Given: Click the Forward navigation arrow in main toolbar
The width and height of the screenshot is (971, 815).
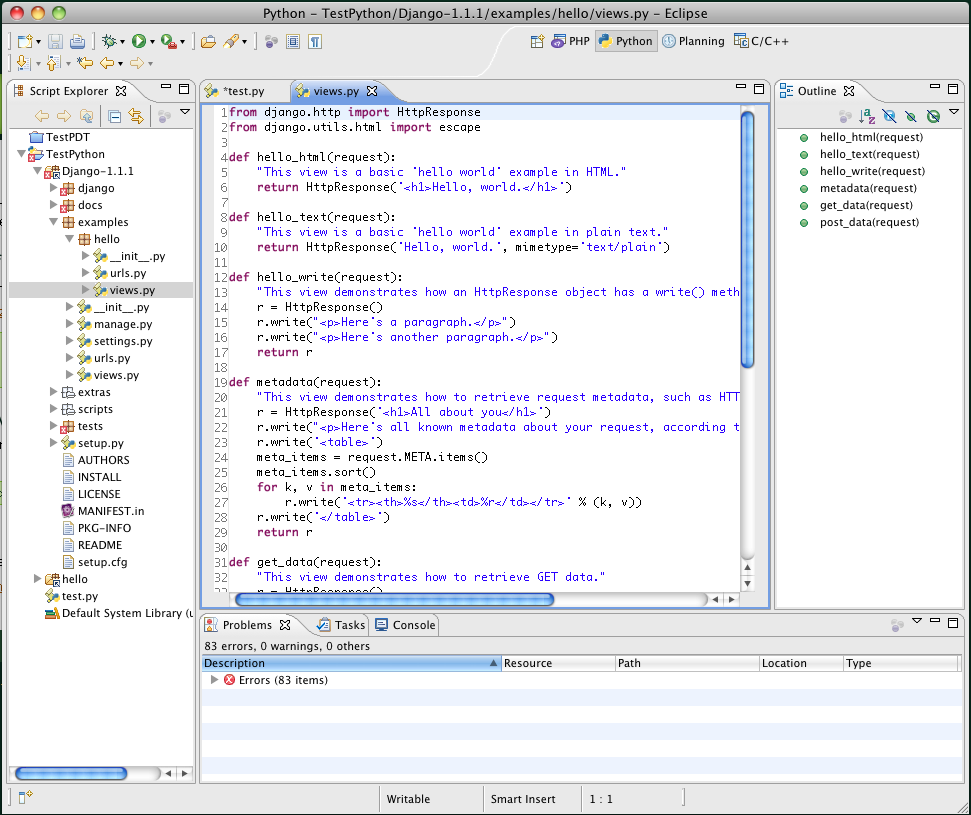Looking at the screenshot, I should (137, 63).
